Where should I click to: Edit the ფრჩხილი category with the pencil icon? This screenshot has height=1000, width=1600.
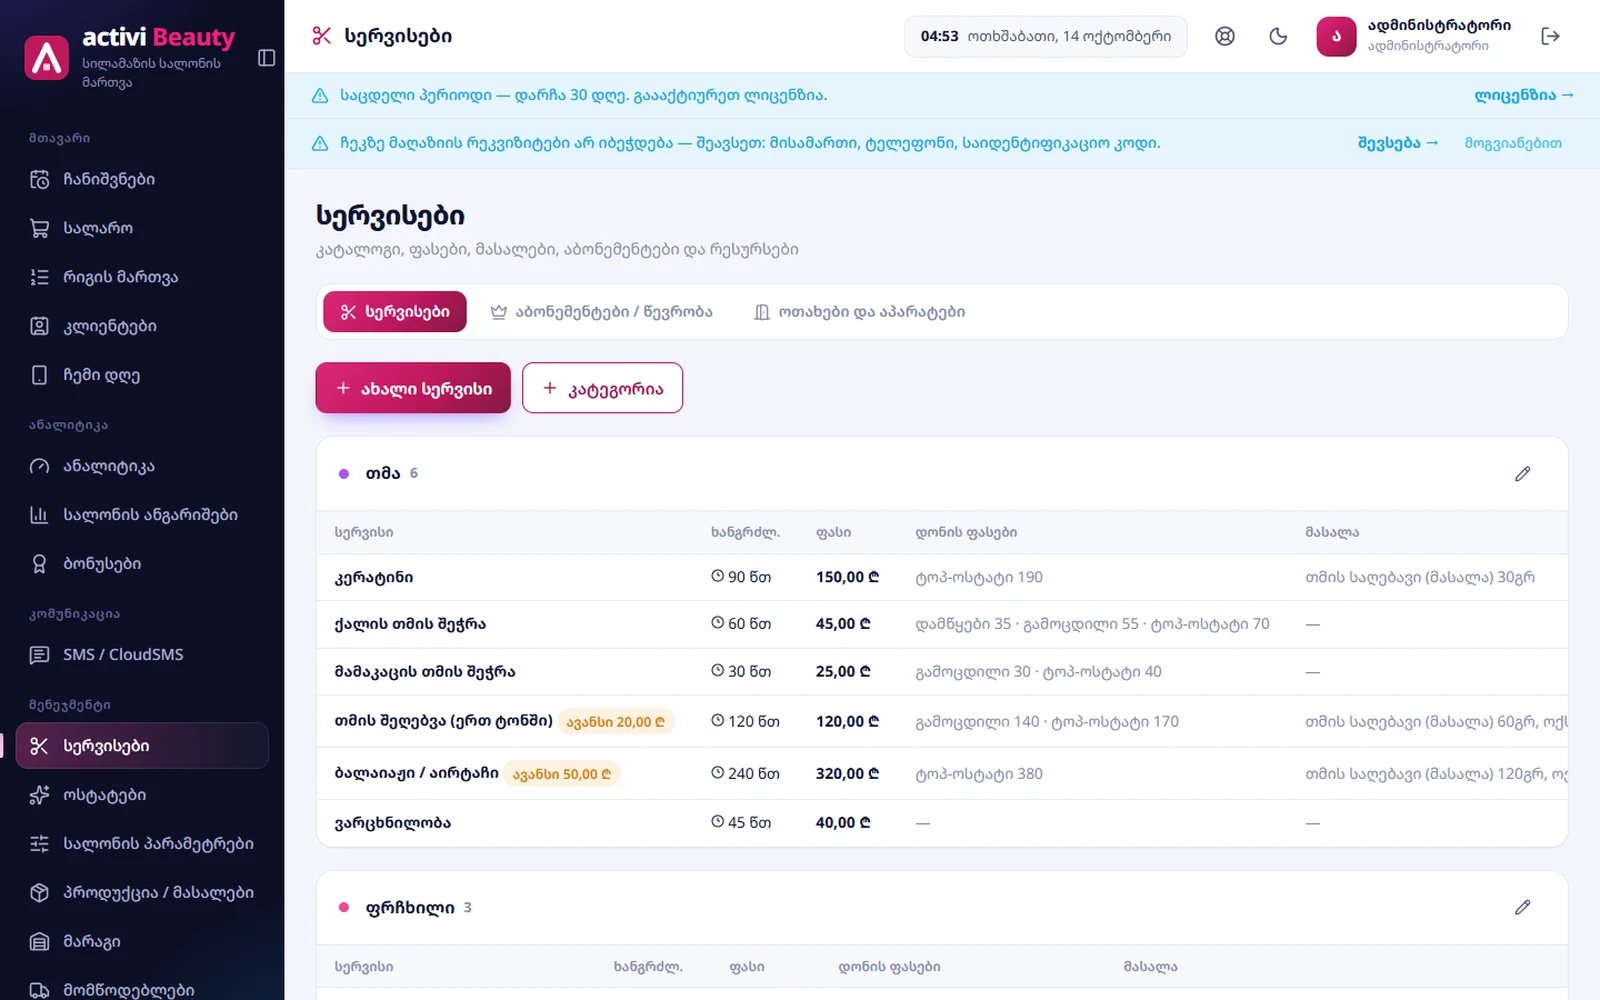pos(1522,907)
